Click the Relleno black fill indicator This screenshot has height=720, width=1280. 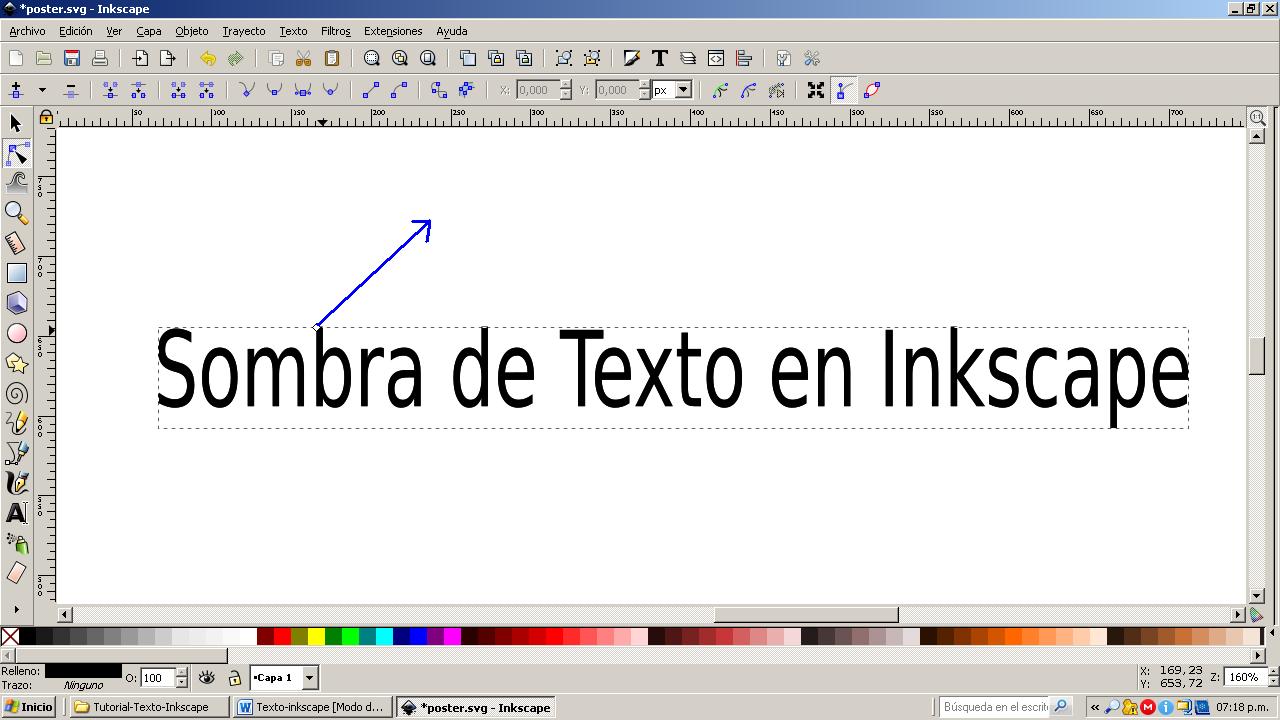(83, 671)
